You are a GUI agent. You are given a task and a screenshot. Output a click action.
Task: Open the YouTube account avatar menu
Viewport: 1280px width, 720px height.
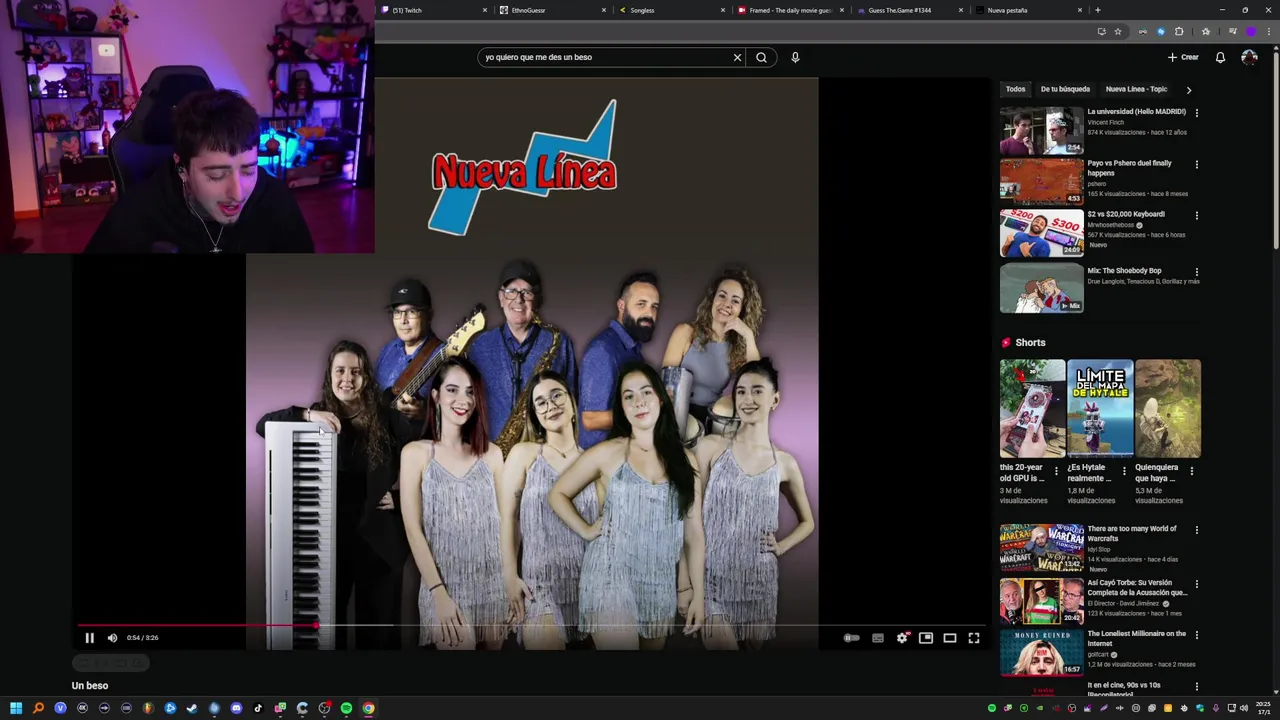click(x=1249, y=57)
